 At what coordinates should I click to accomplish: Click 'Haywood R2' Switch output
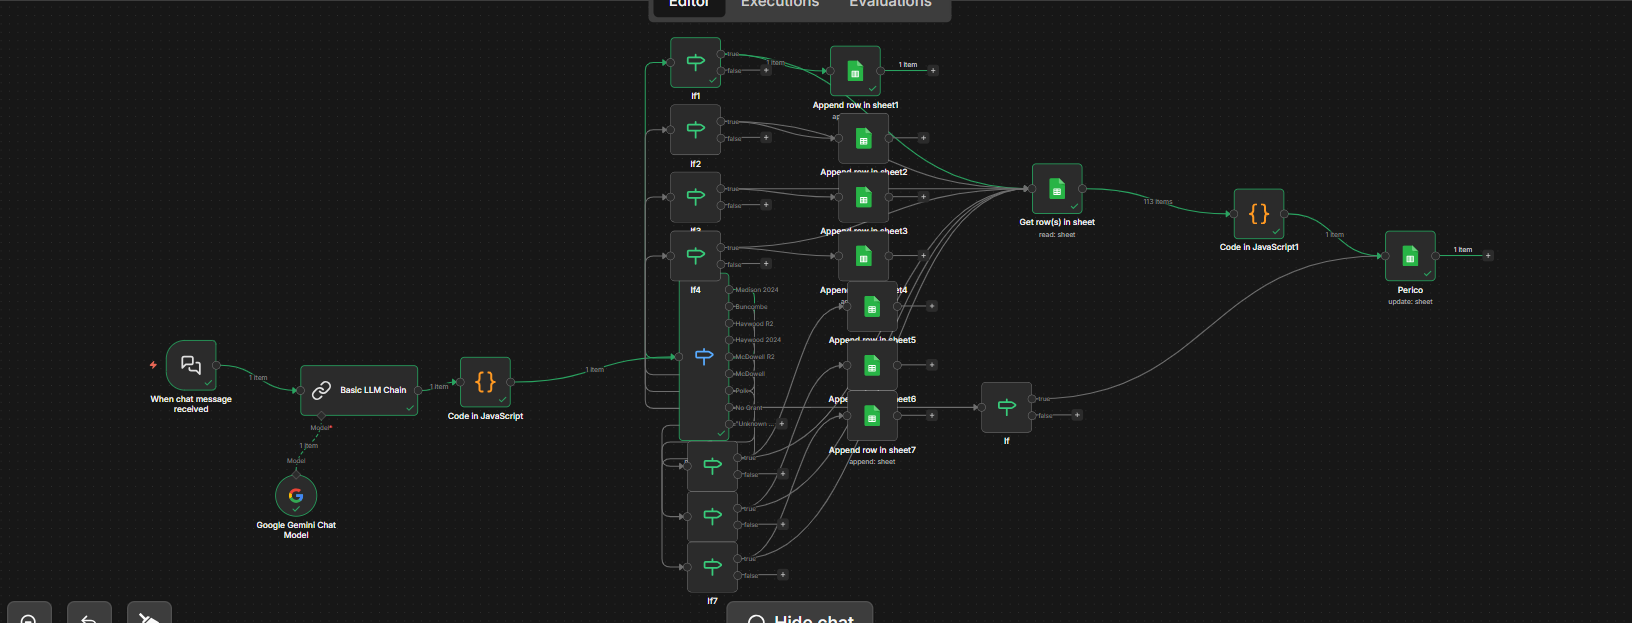(731, 324)
